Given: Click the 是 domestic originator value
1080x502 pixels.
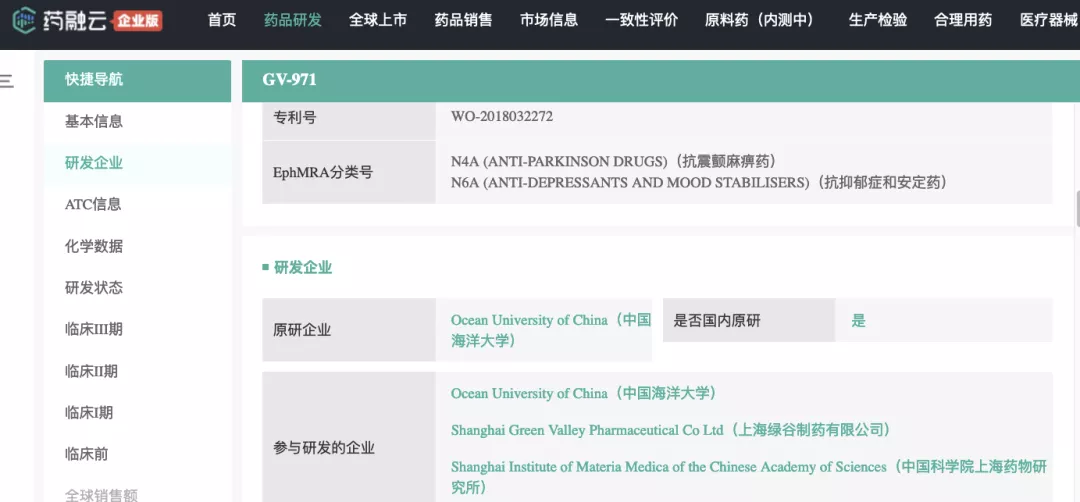Looking at the screenshot, I should (x=858, y=320).
